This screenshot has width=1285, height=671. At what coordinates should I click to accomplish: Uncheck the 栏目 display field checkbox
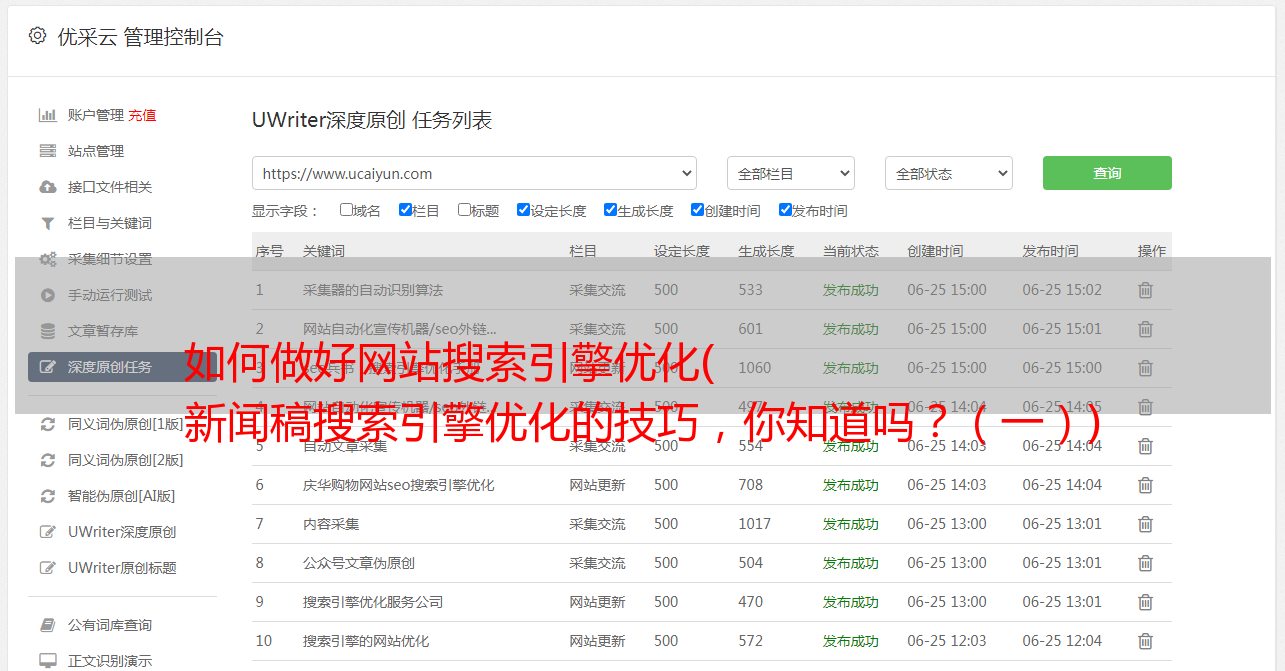tap(405, 210)
